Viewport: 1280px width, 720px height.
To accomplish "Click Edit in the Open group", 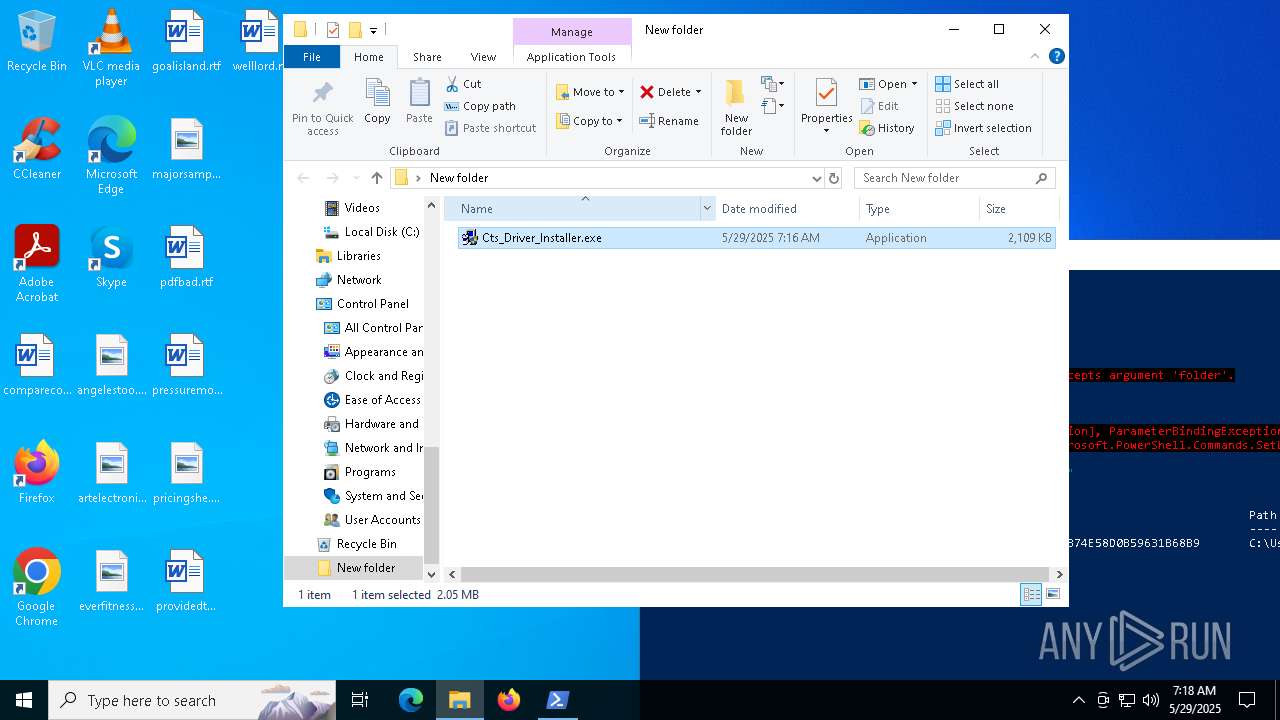I will pyautogui.click(x=879, y=106).
